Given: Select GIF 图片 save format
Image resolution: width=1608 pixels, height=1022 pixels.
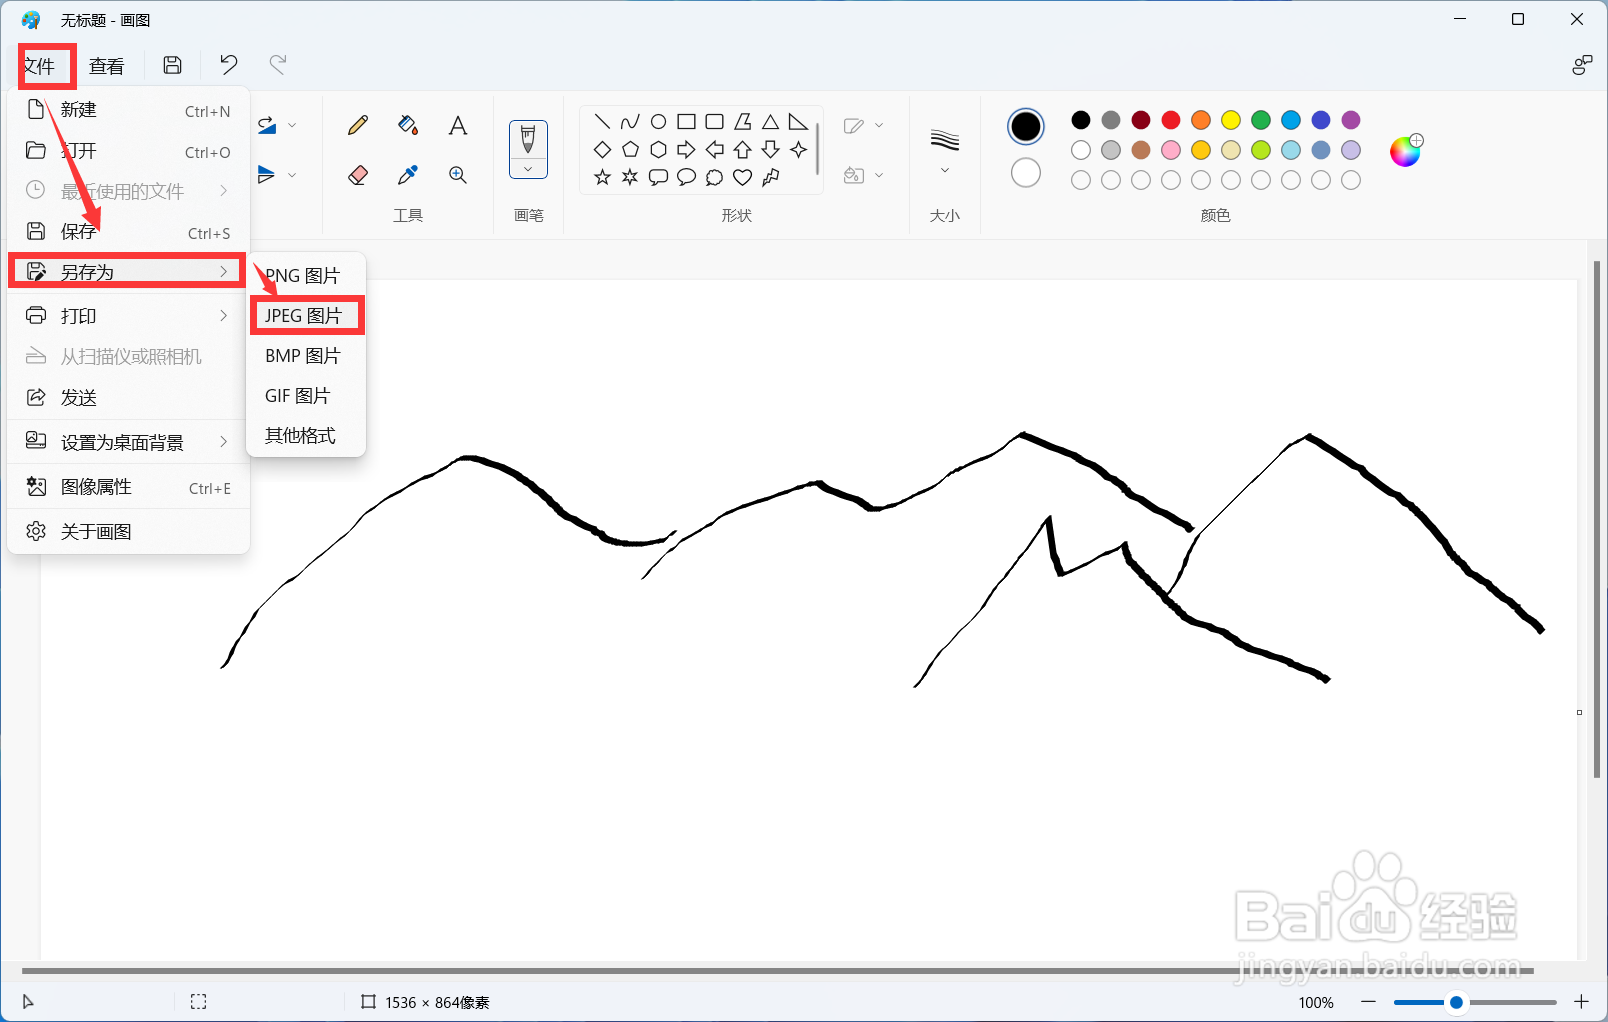Looking at the screenshot, I should click(x=306, y=395).
